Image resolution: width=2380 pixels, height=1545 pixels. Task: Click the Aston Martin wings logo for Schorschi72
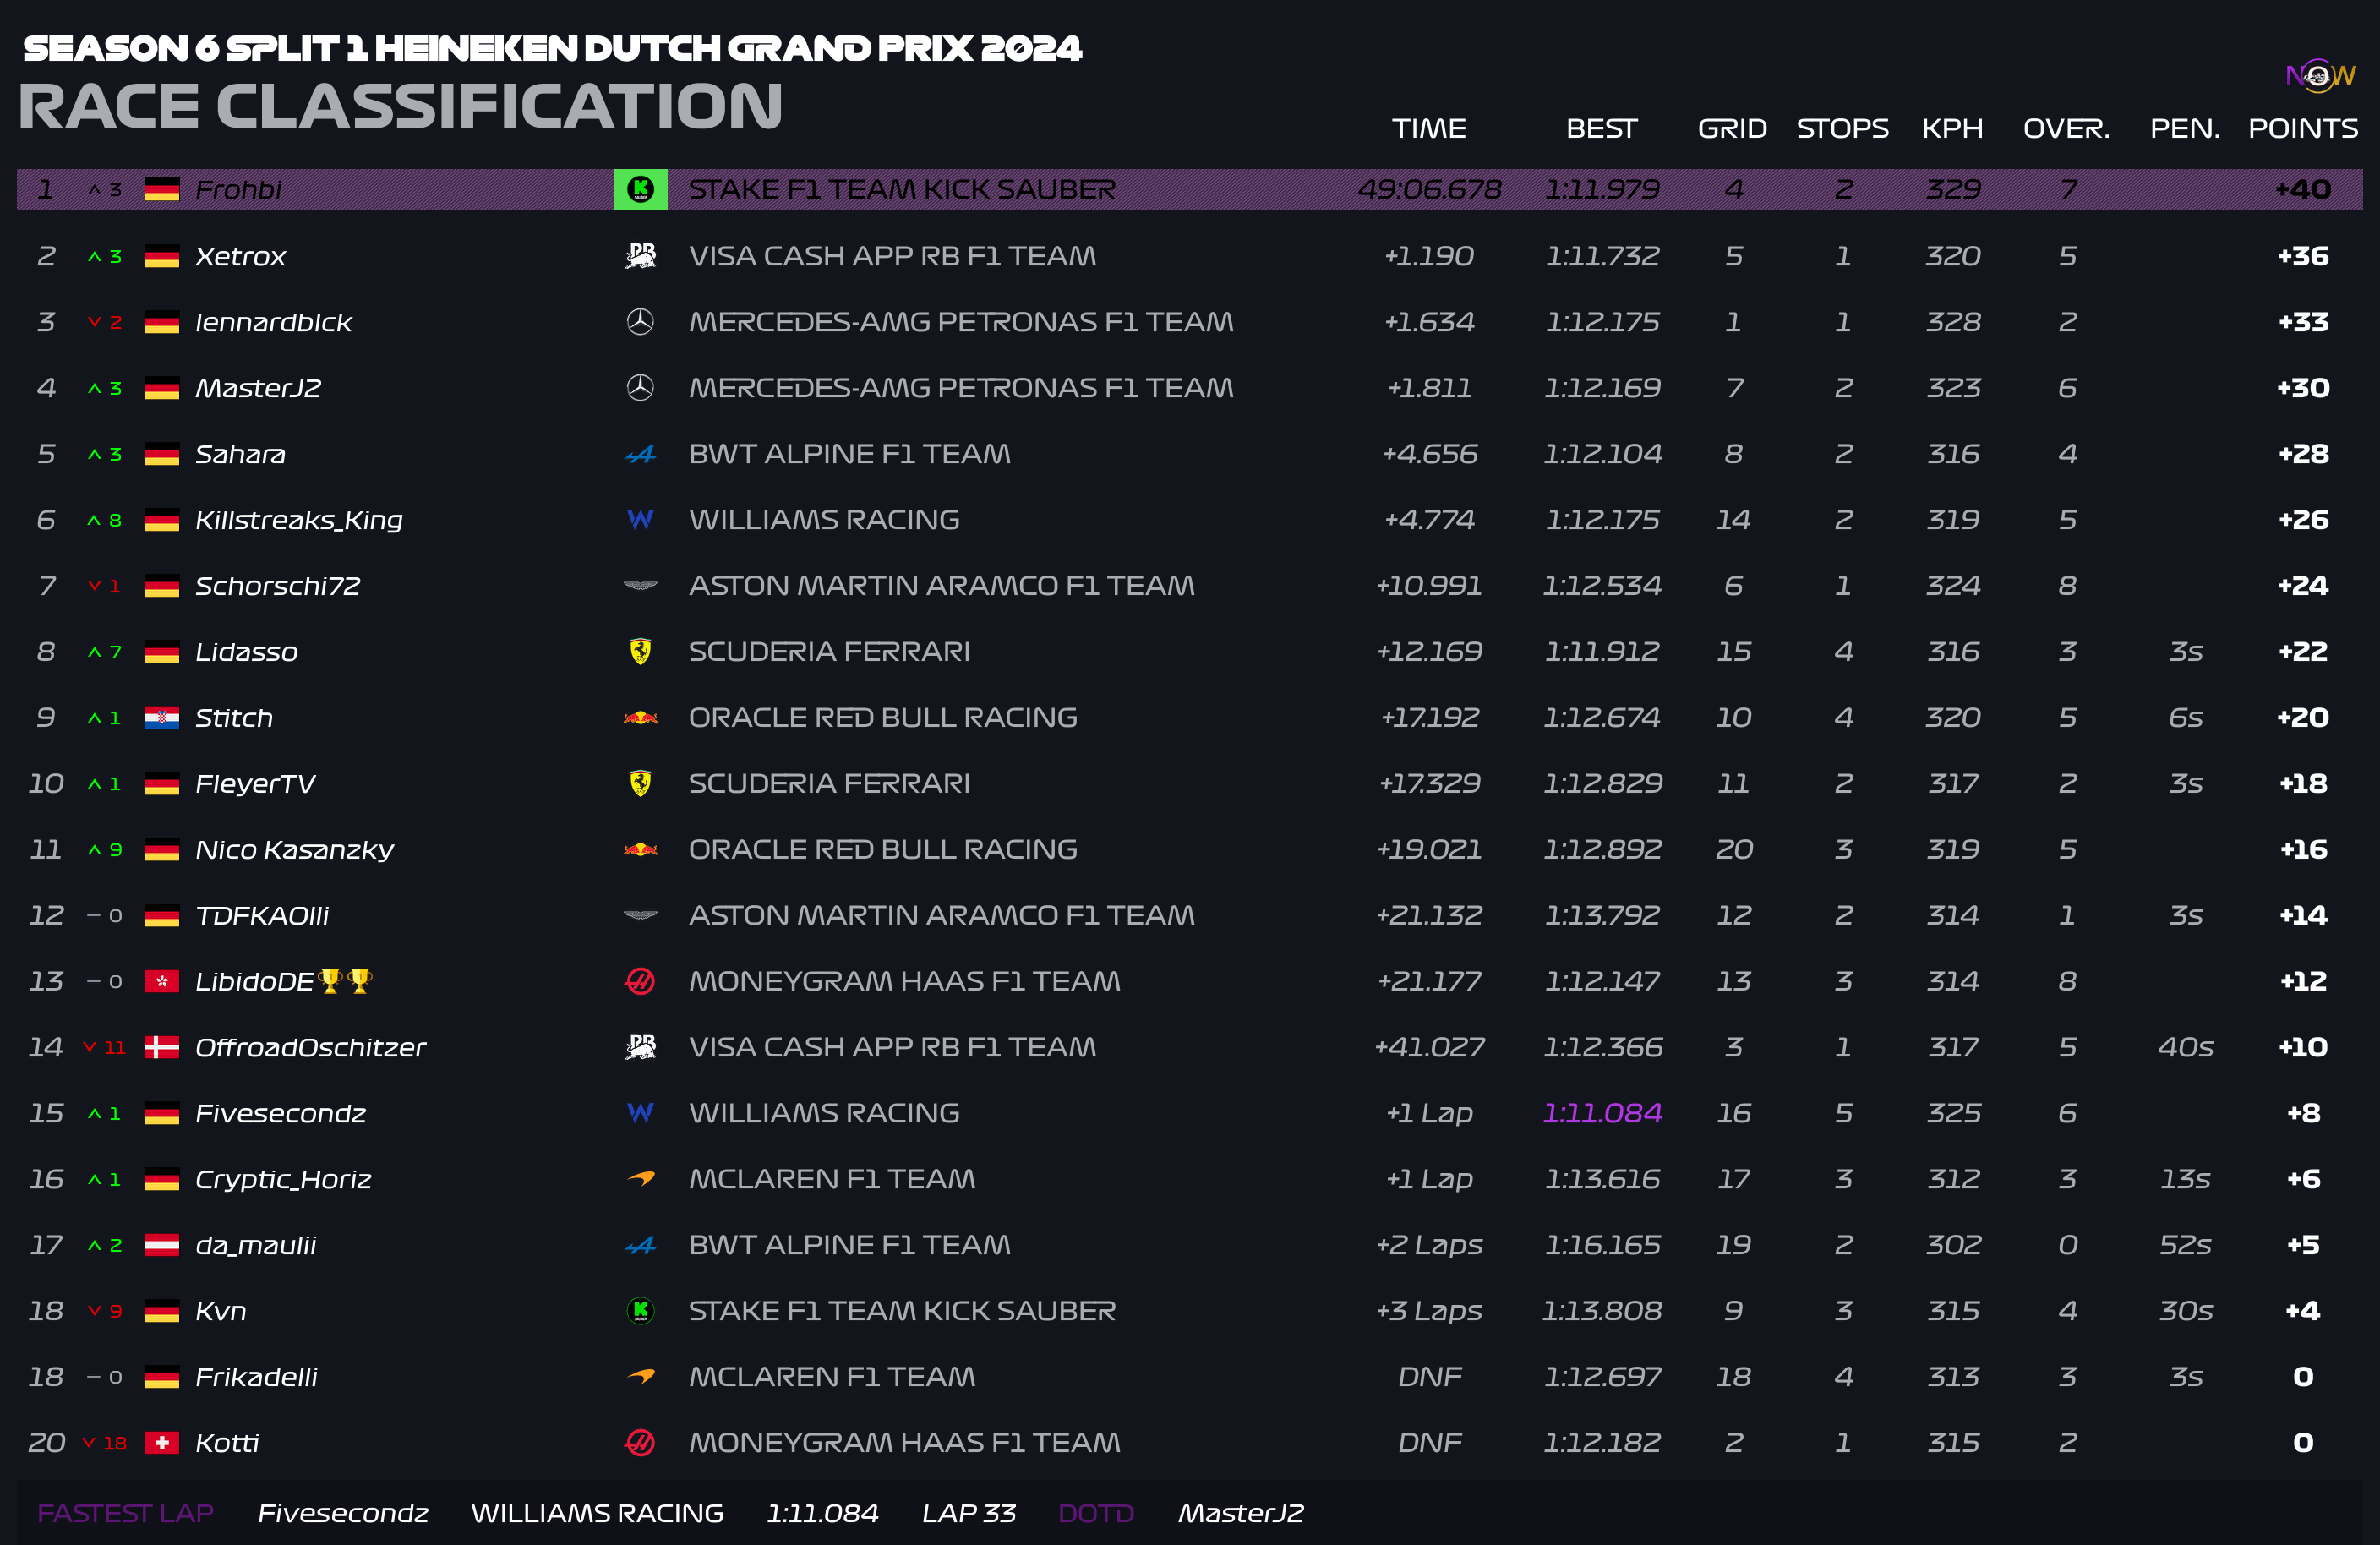click(640, 586)
